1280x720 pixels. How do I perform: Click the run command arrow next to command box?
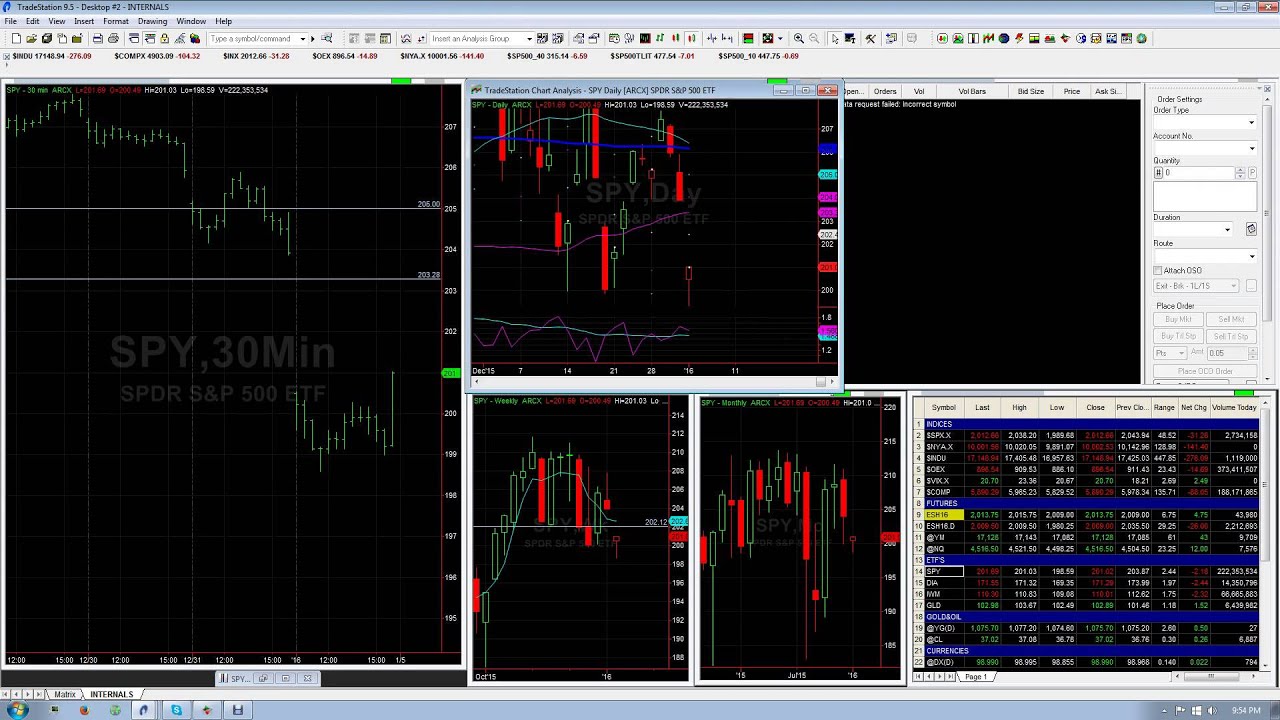tap(312, 39)
